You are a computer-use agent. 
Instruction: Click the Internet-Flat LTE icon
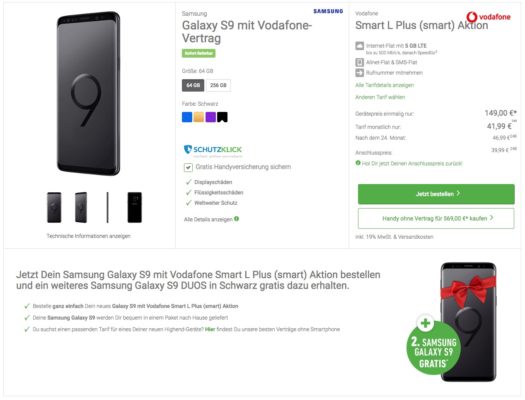coord(360,46)
